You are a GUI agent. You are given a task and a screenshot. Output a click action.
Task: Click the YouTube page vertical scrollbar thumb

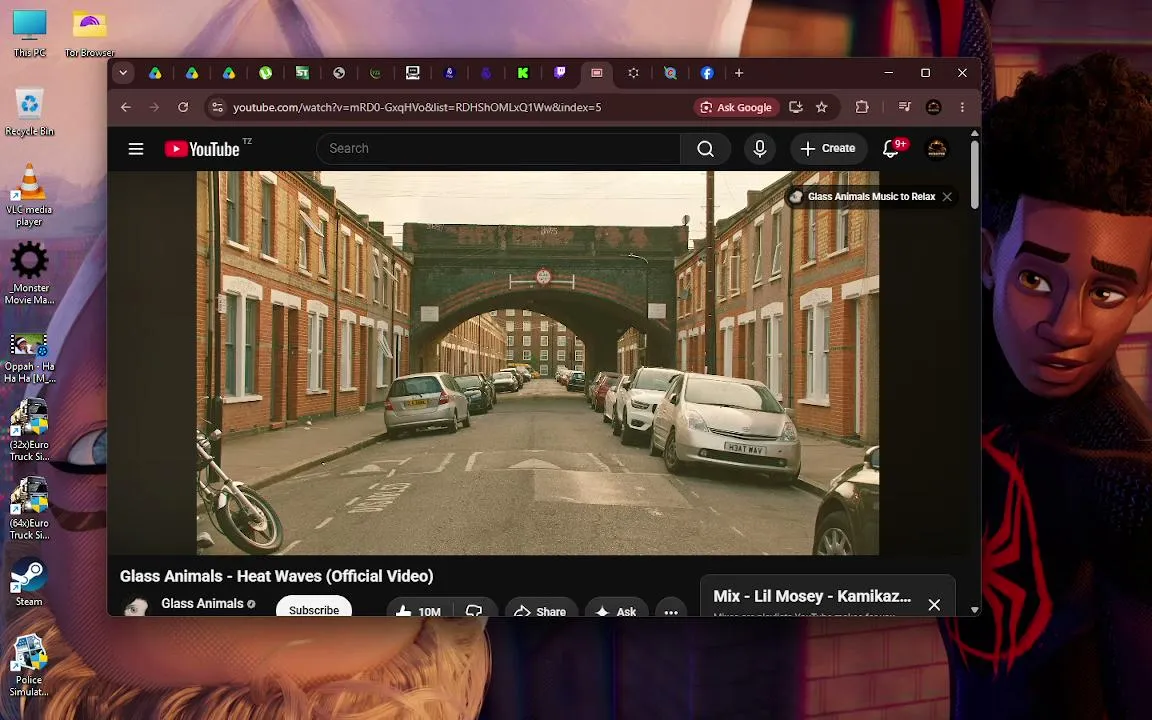[x=975, y=175]
